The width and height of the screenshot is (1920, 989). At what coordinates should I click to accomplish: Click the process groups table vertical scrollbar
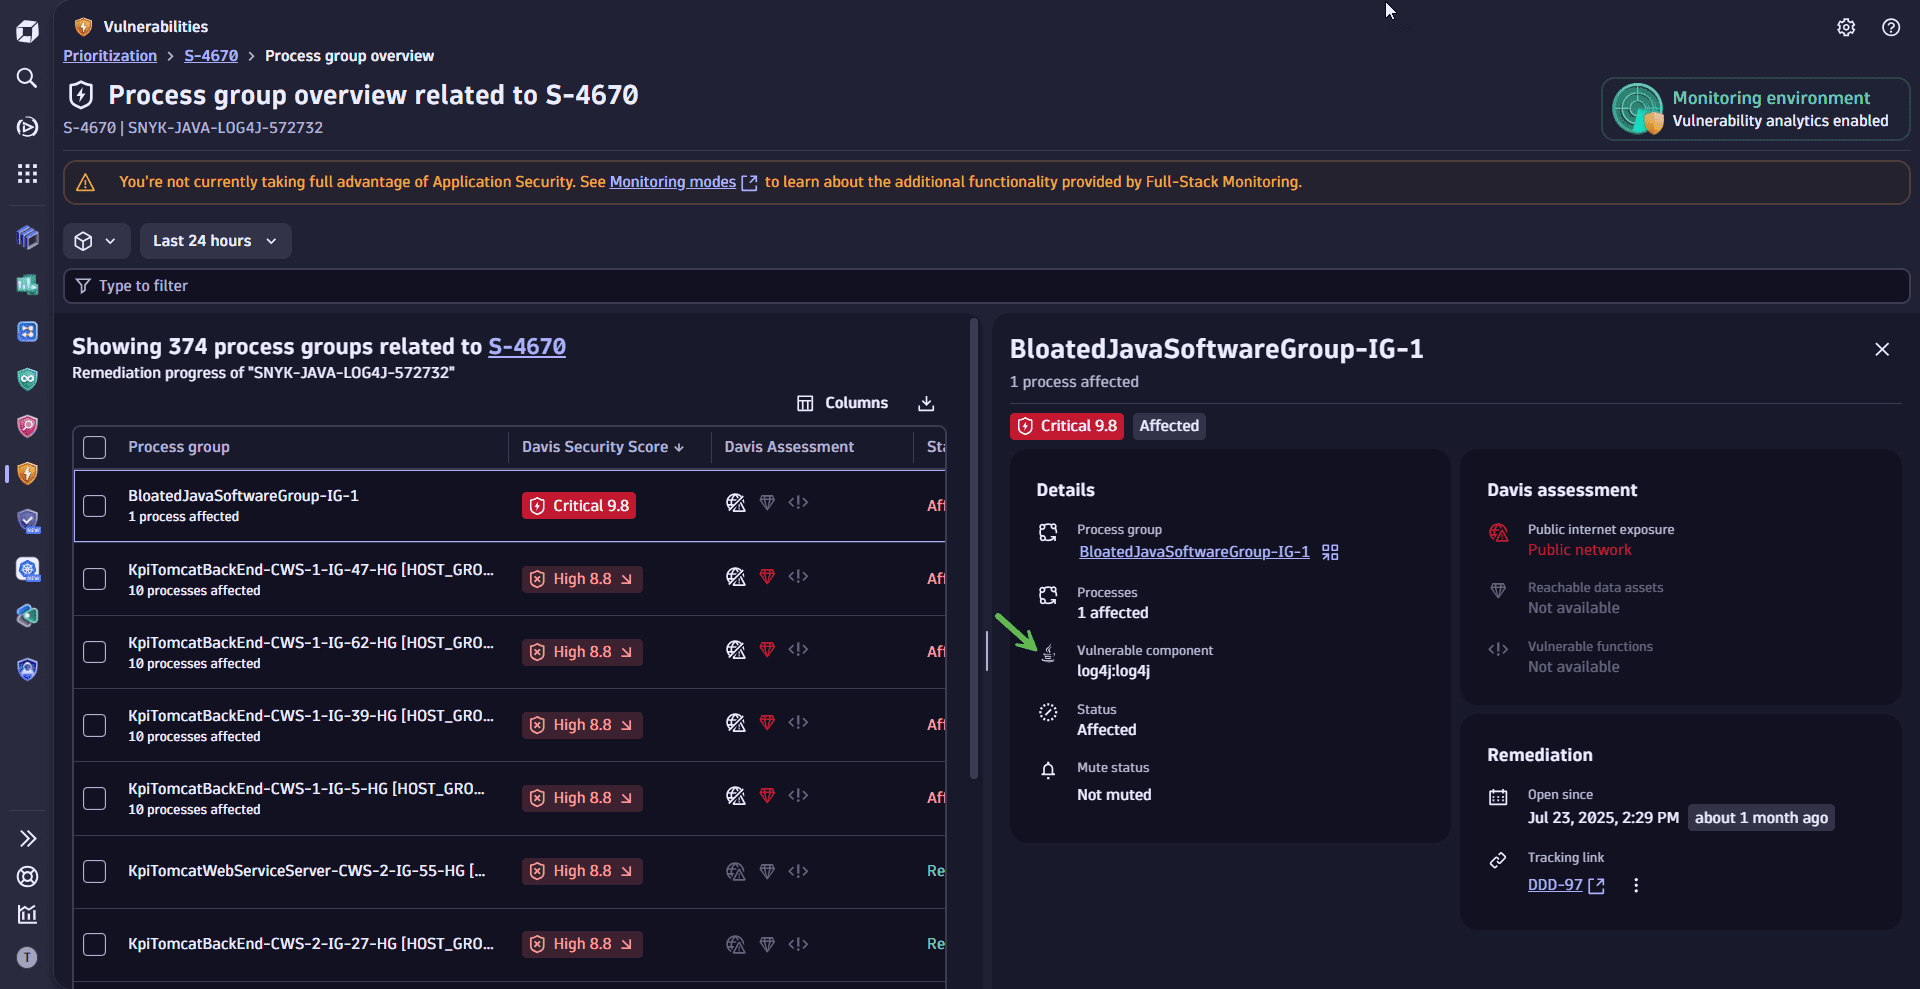pyautogui.click(x=974, y=548)
